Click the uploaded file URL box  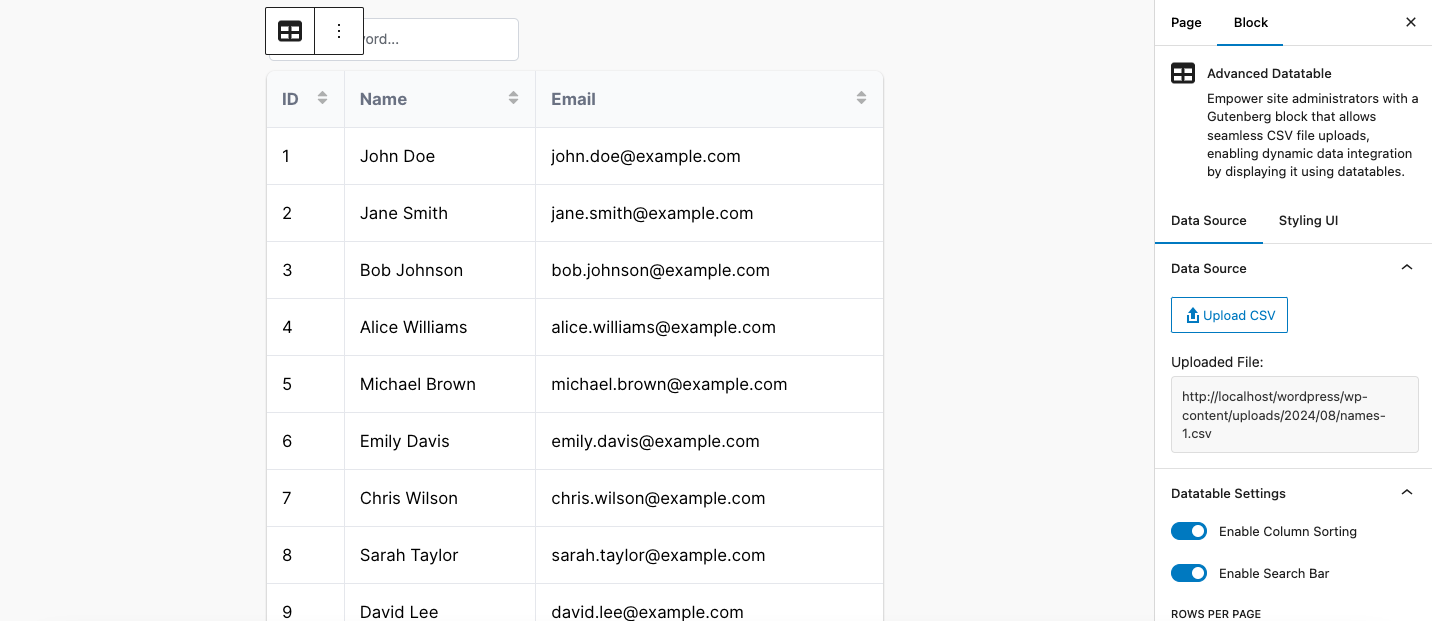click(x=1295, y=415)
